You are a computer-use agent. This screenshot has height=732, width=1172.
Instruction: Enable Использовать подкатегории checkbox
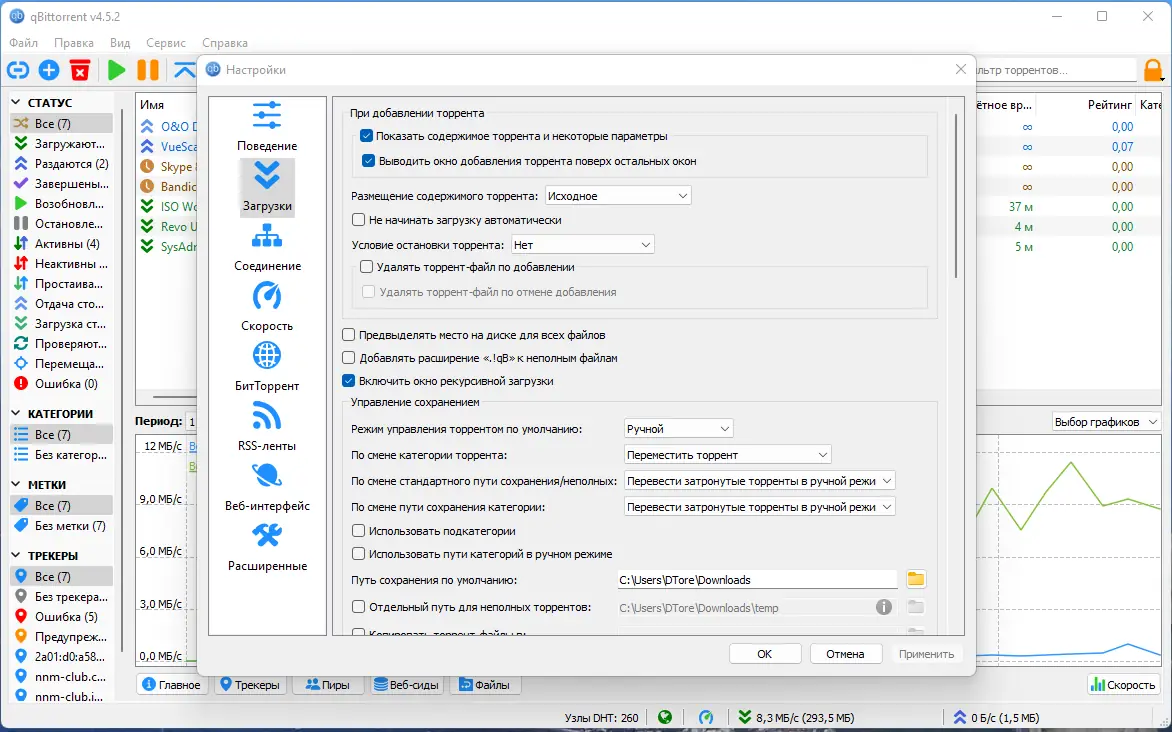click(359, 531)
